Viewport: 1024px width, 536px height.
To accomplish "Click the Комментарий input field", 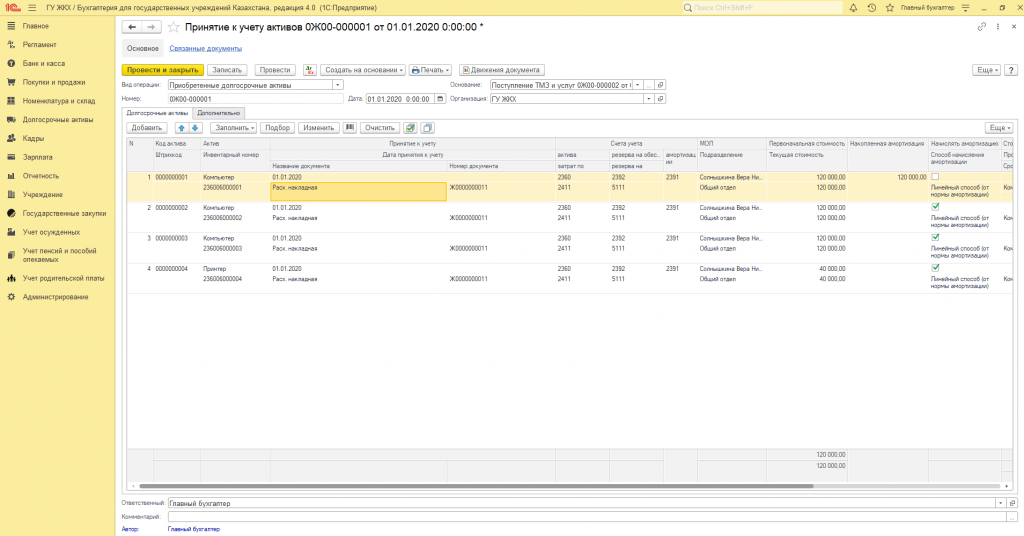I will coord(585,516).
